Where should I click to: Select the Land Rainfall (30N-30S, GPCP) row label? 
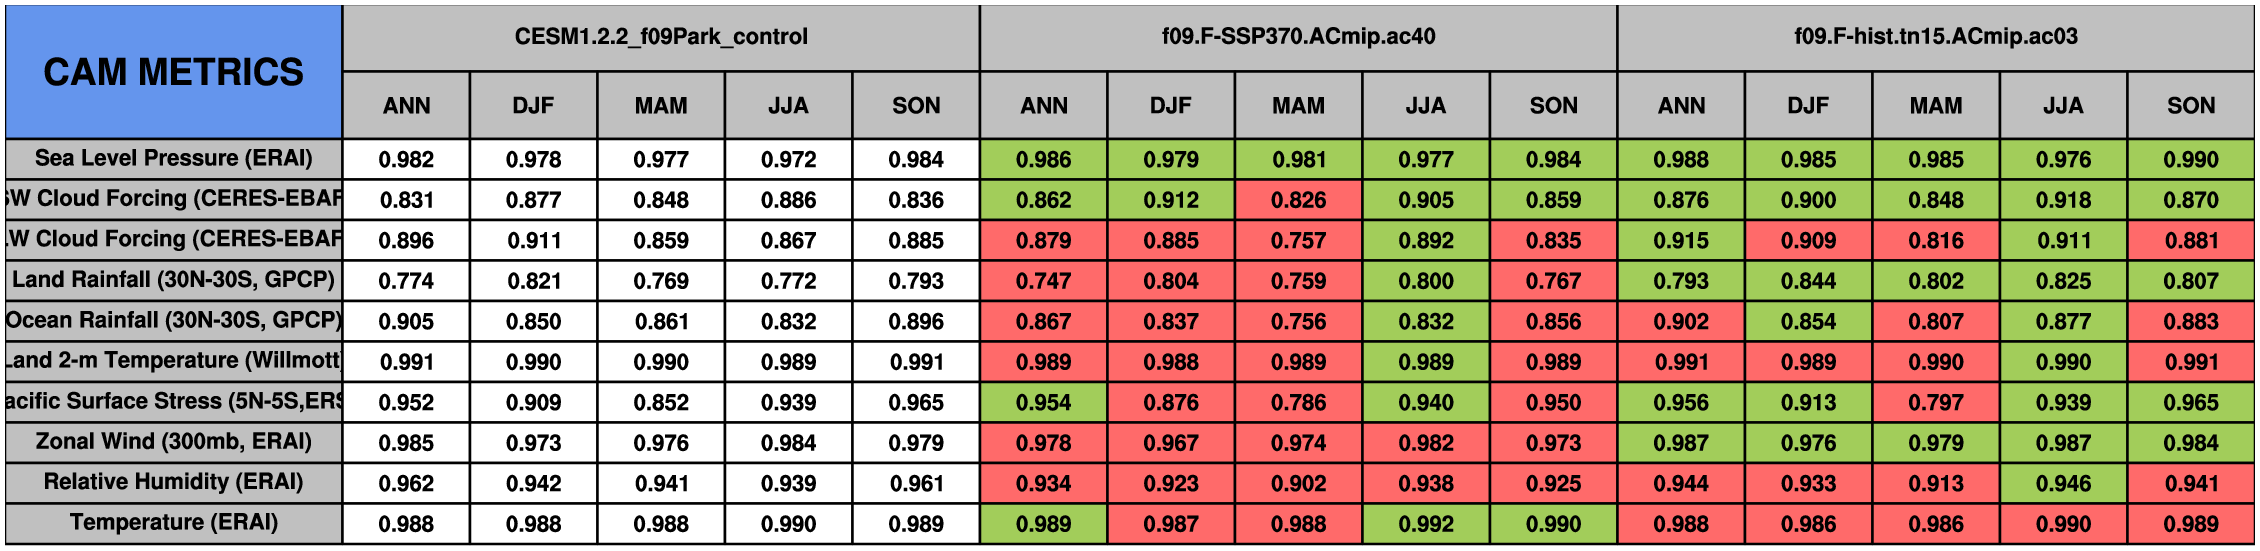click(x=173, y=280)
